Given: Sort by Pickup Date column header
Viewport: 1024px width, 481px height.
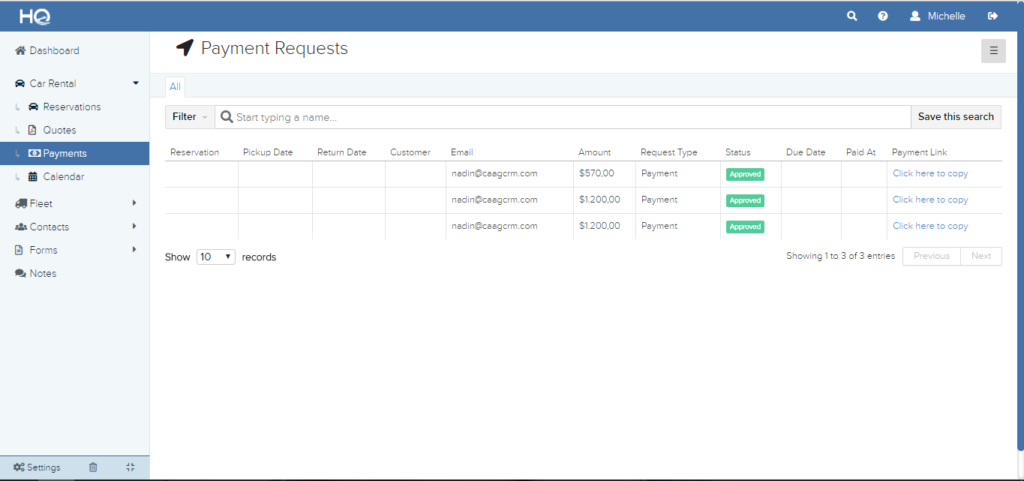Looking at the screenshot, I should [268, 152].
